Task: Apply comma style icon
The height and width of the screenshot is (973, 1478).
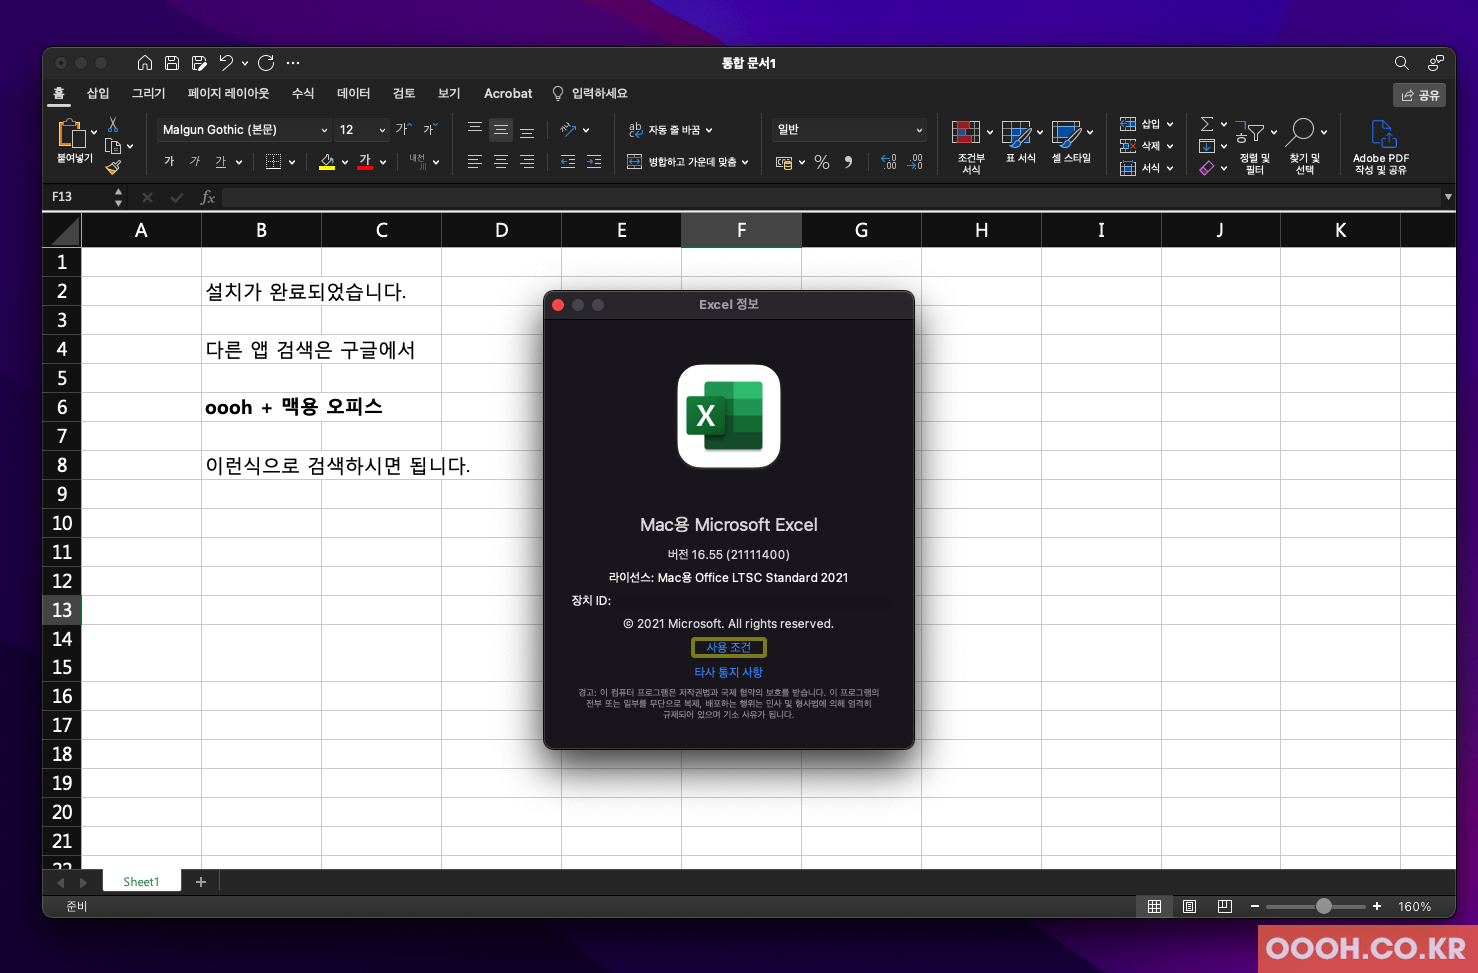Action: [x=848, y=162]
